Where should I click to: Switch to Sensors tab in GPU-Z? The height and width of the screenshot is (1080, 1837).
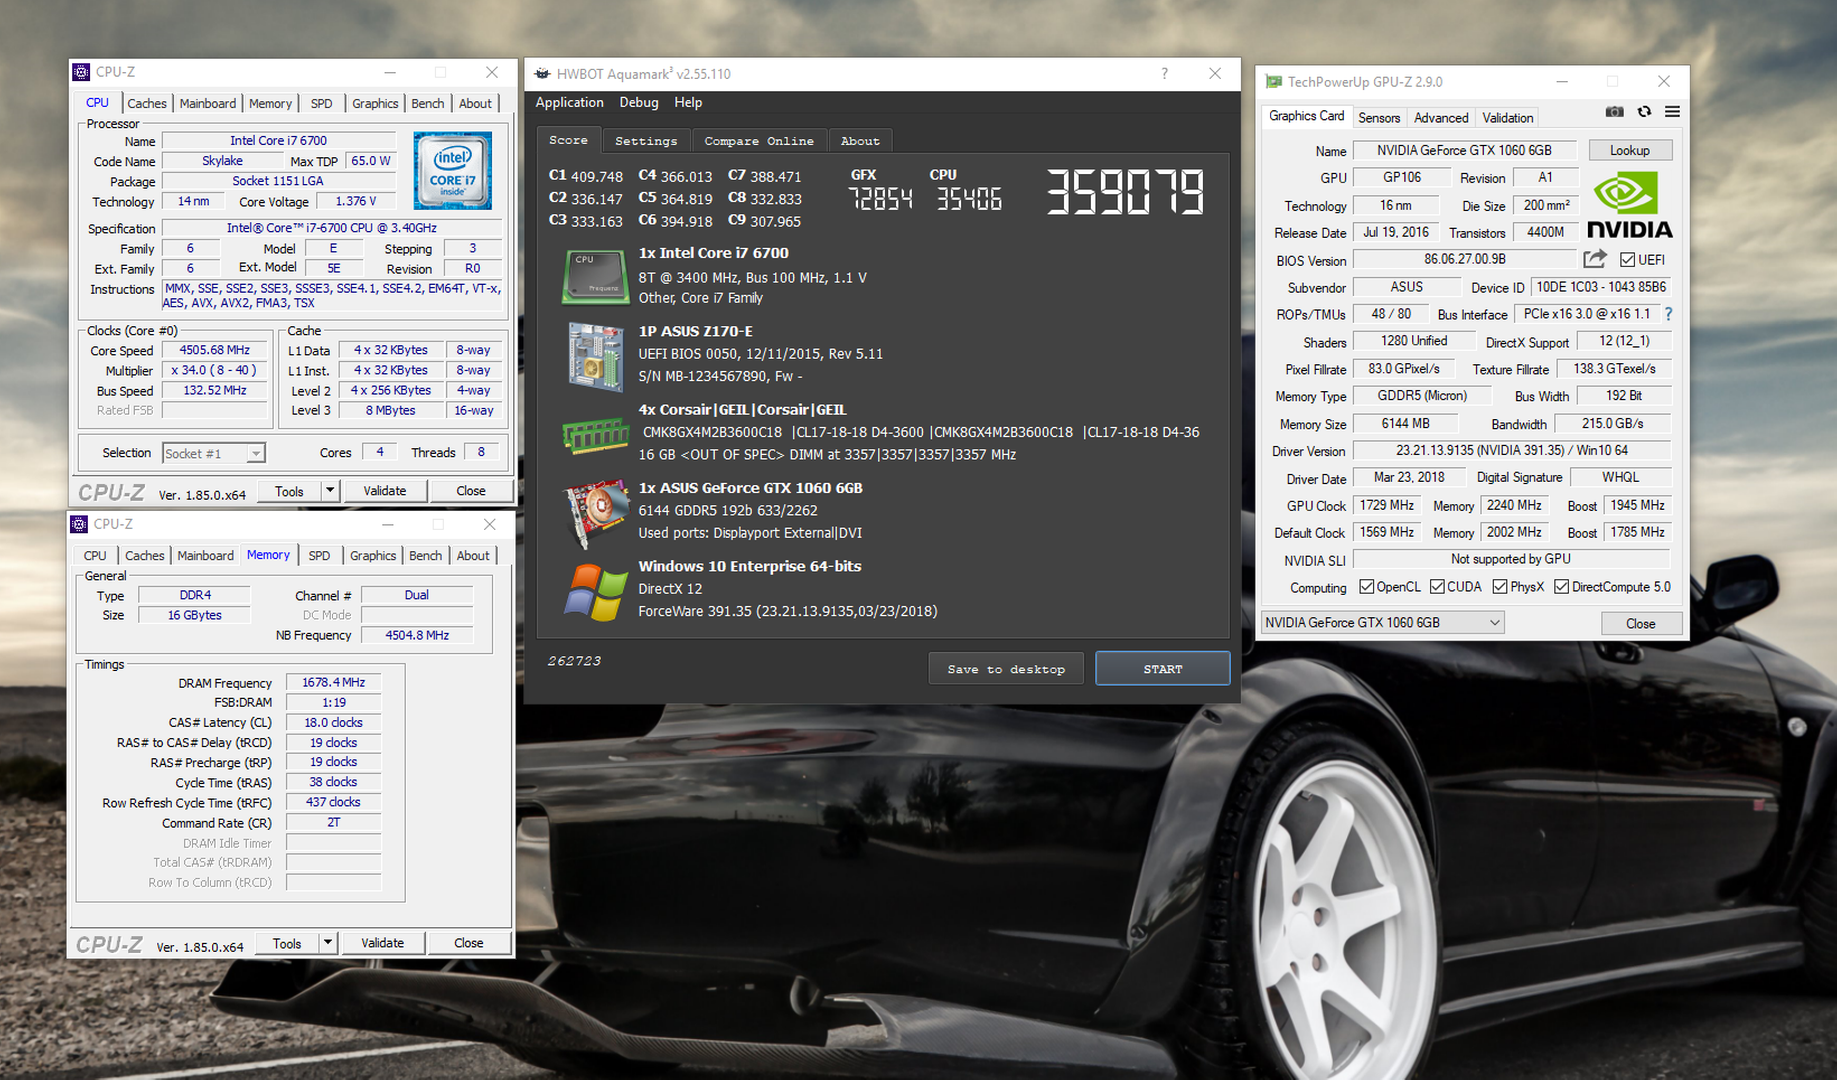(x=1378, y=117)
